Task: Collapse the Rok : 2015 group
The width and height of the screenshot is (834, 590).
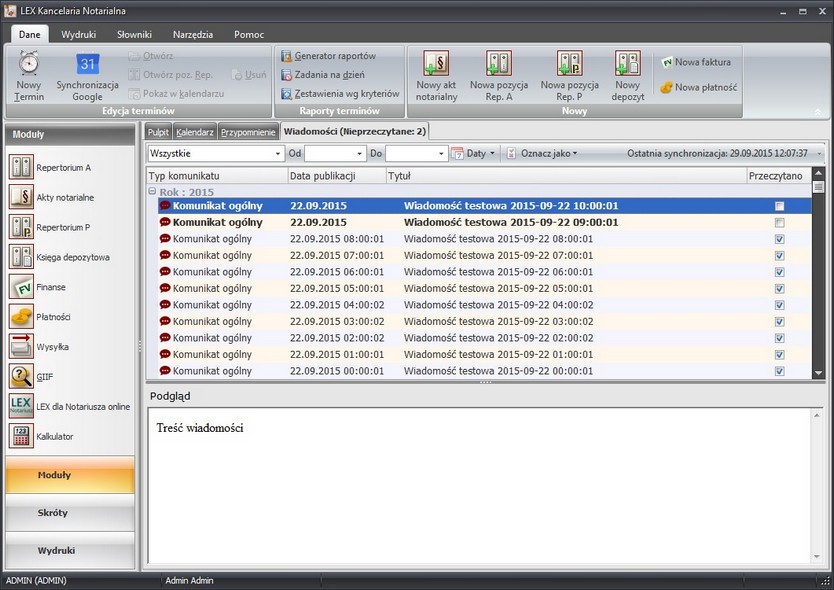Action: (153, 191)
